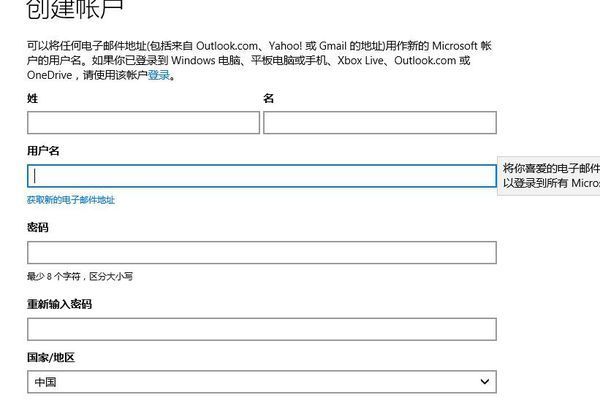The image size is (600, 403).
Task: Click the 登录 sign-in link
Action: coord(159,75)
